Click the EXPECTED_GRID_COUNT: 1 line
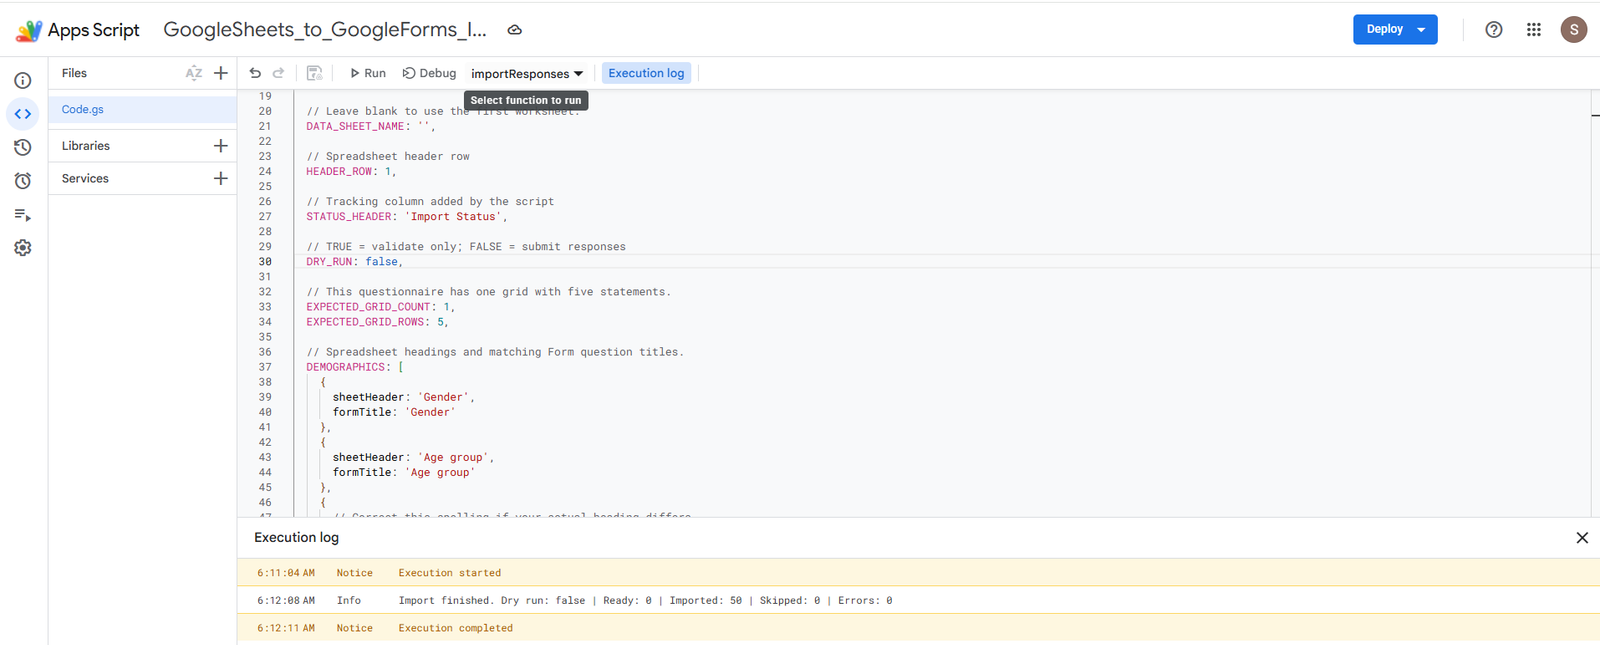This screenshot has width=1600, height=645. coord(381,307)
